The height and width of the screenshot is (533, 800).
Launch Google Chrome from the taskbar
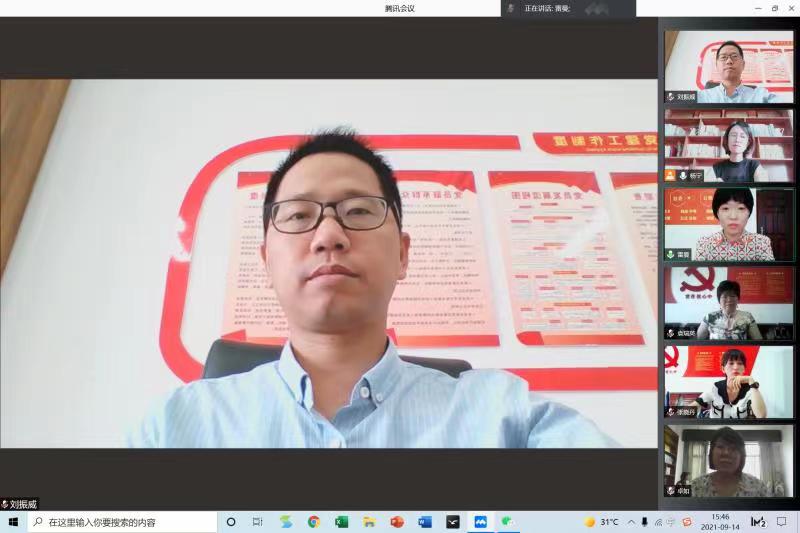314,522
